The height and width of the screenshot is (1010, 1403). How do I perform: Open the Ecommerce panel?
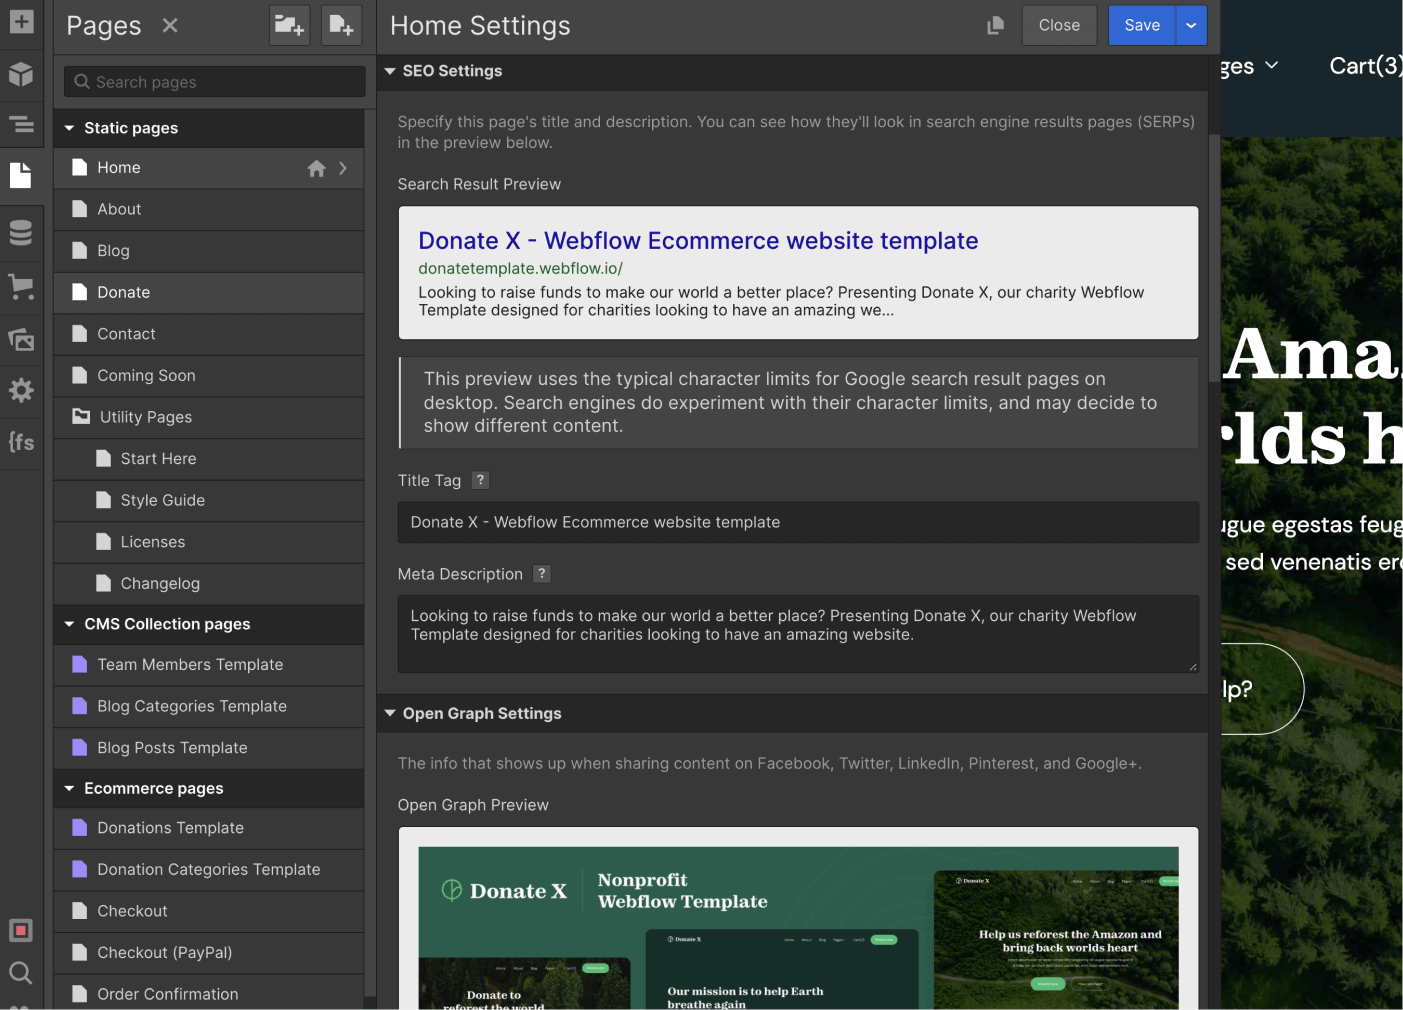pos(22,287)
